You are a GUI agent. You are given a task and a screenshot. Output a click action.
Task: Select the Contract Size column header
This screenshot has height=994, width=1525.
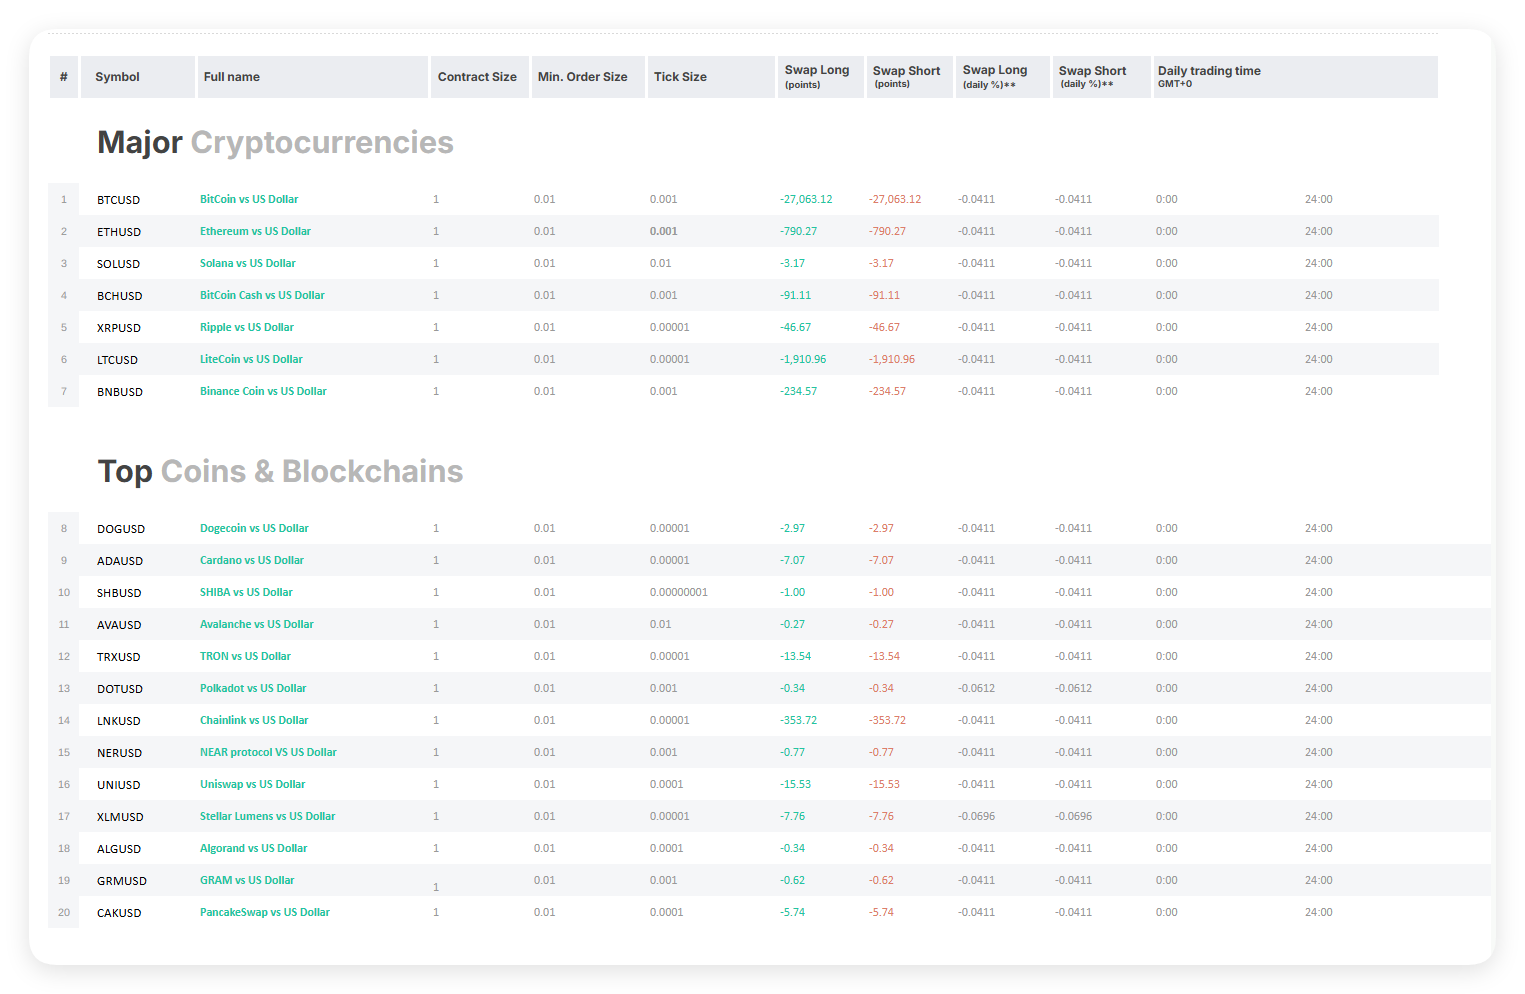tap(479, 77)
